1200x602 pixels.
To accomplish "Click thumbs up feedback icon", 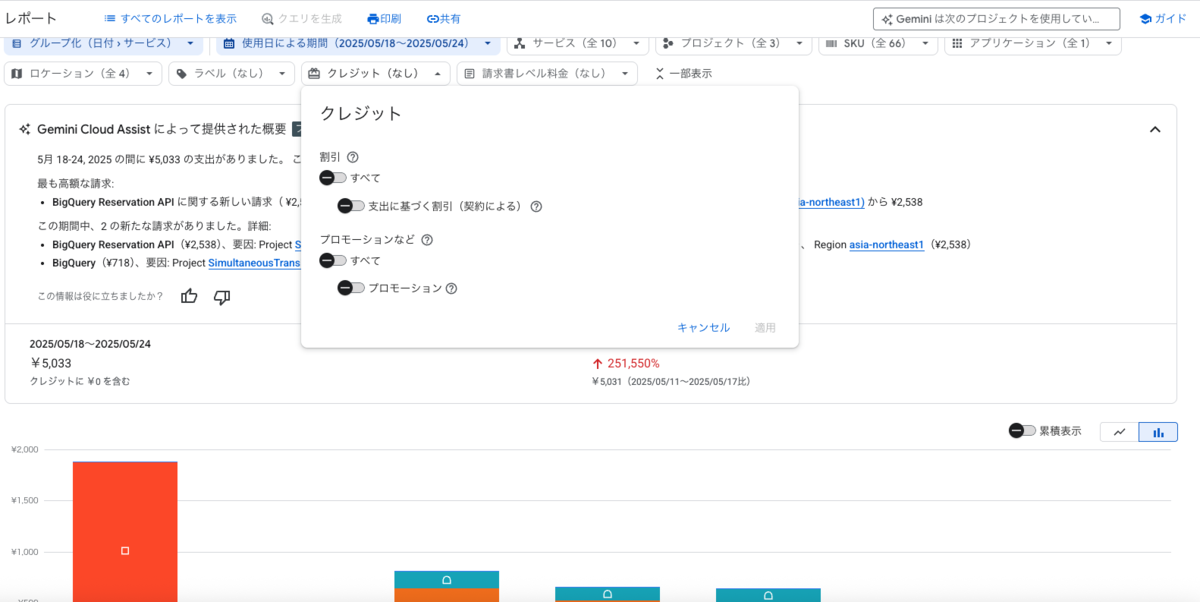I will [189, 296].
